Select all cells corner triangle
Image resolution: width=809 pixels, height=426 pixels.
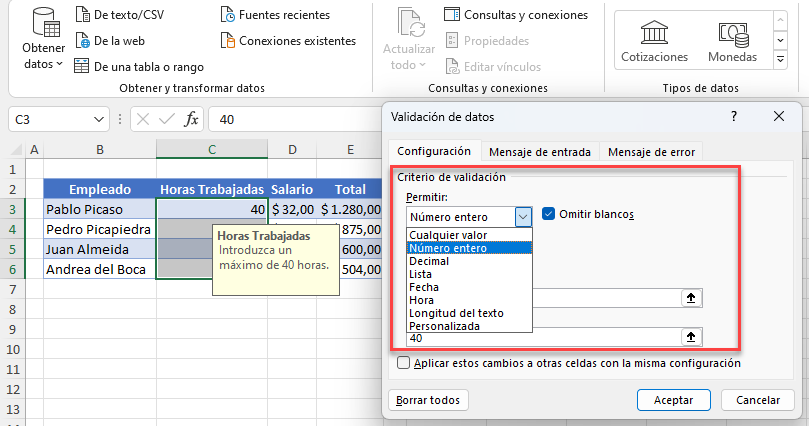pyautogui.click(x=16, y=150)
